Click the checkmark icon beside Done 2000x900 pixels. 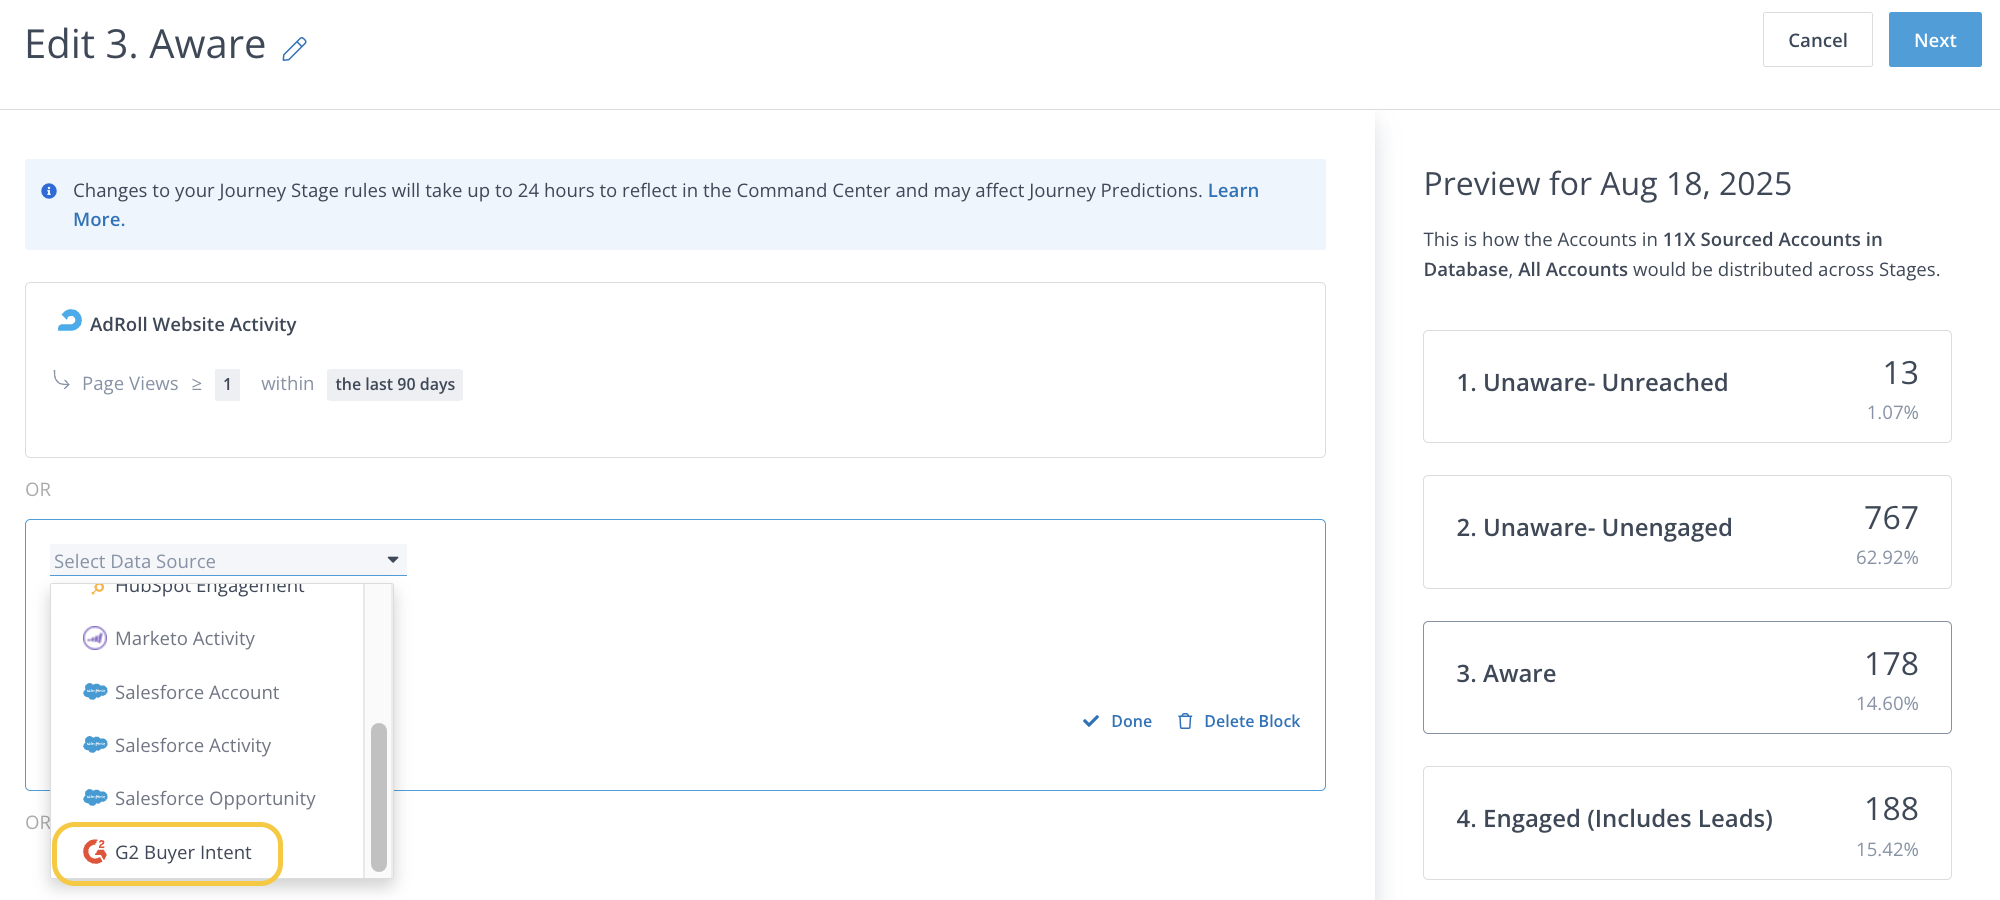1091,721
